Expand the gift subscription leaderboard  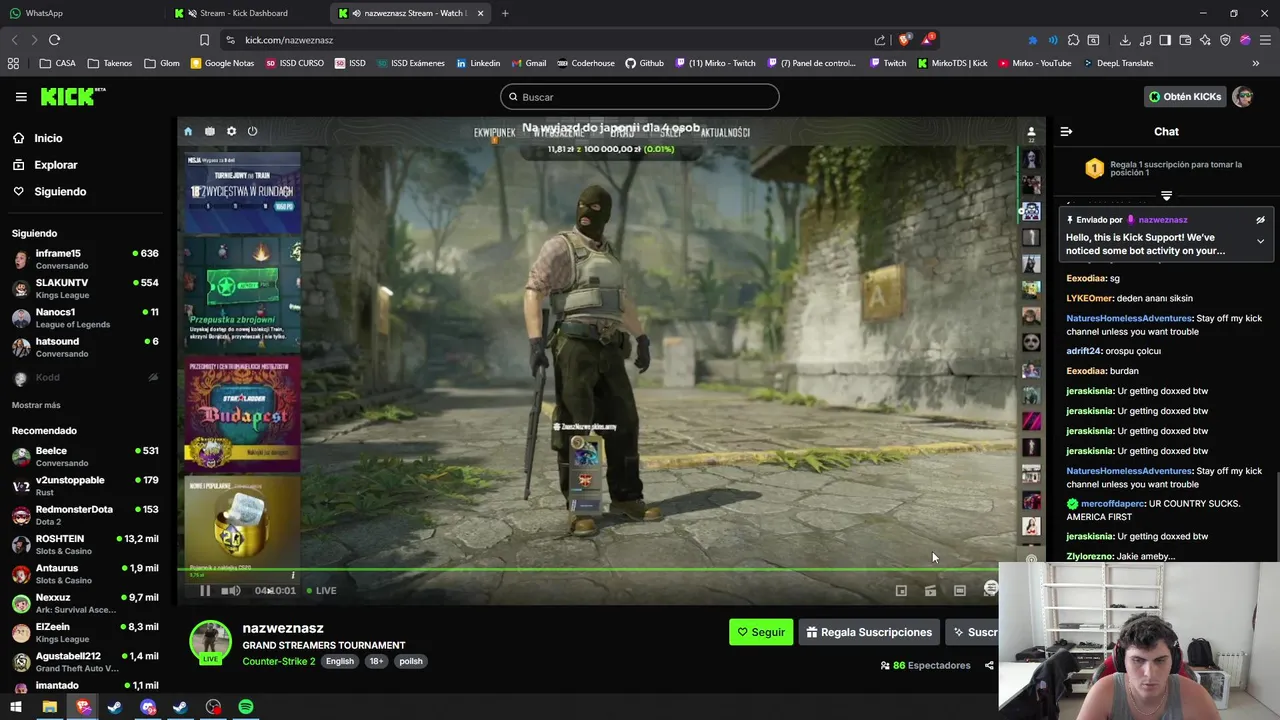coord(1166,196)
